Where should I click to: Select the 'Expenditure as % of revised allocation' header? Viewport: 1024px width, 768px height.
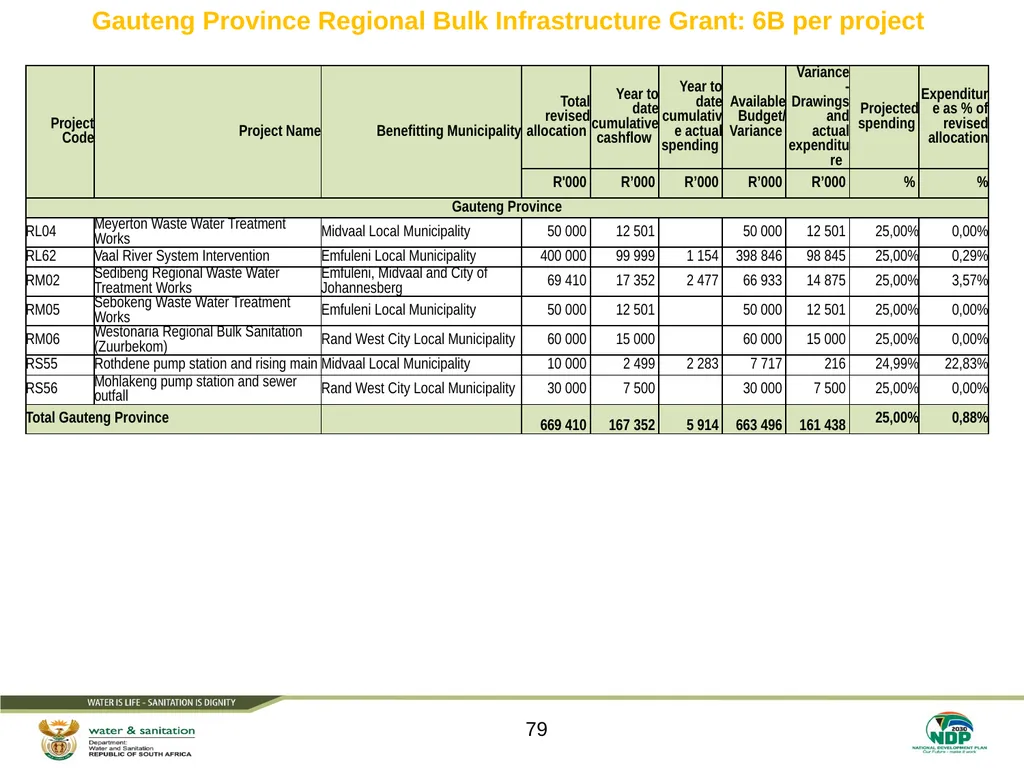coord(955,116)
